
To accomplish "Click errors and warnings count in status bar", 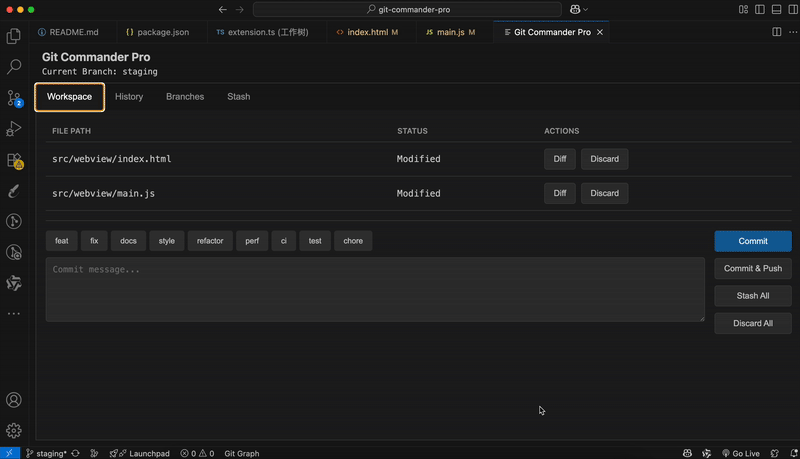I will point(197,453).
